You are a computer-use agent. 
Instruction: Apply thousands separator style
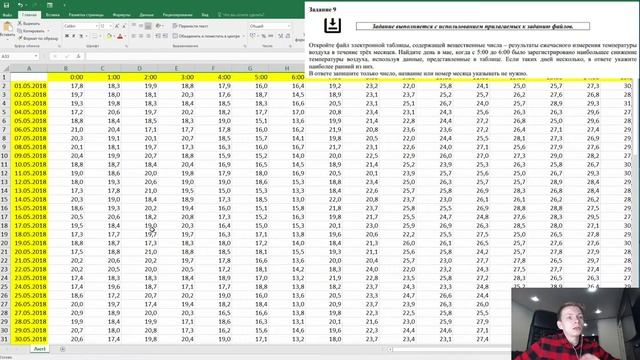click(x=271, y=36)
